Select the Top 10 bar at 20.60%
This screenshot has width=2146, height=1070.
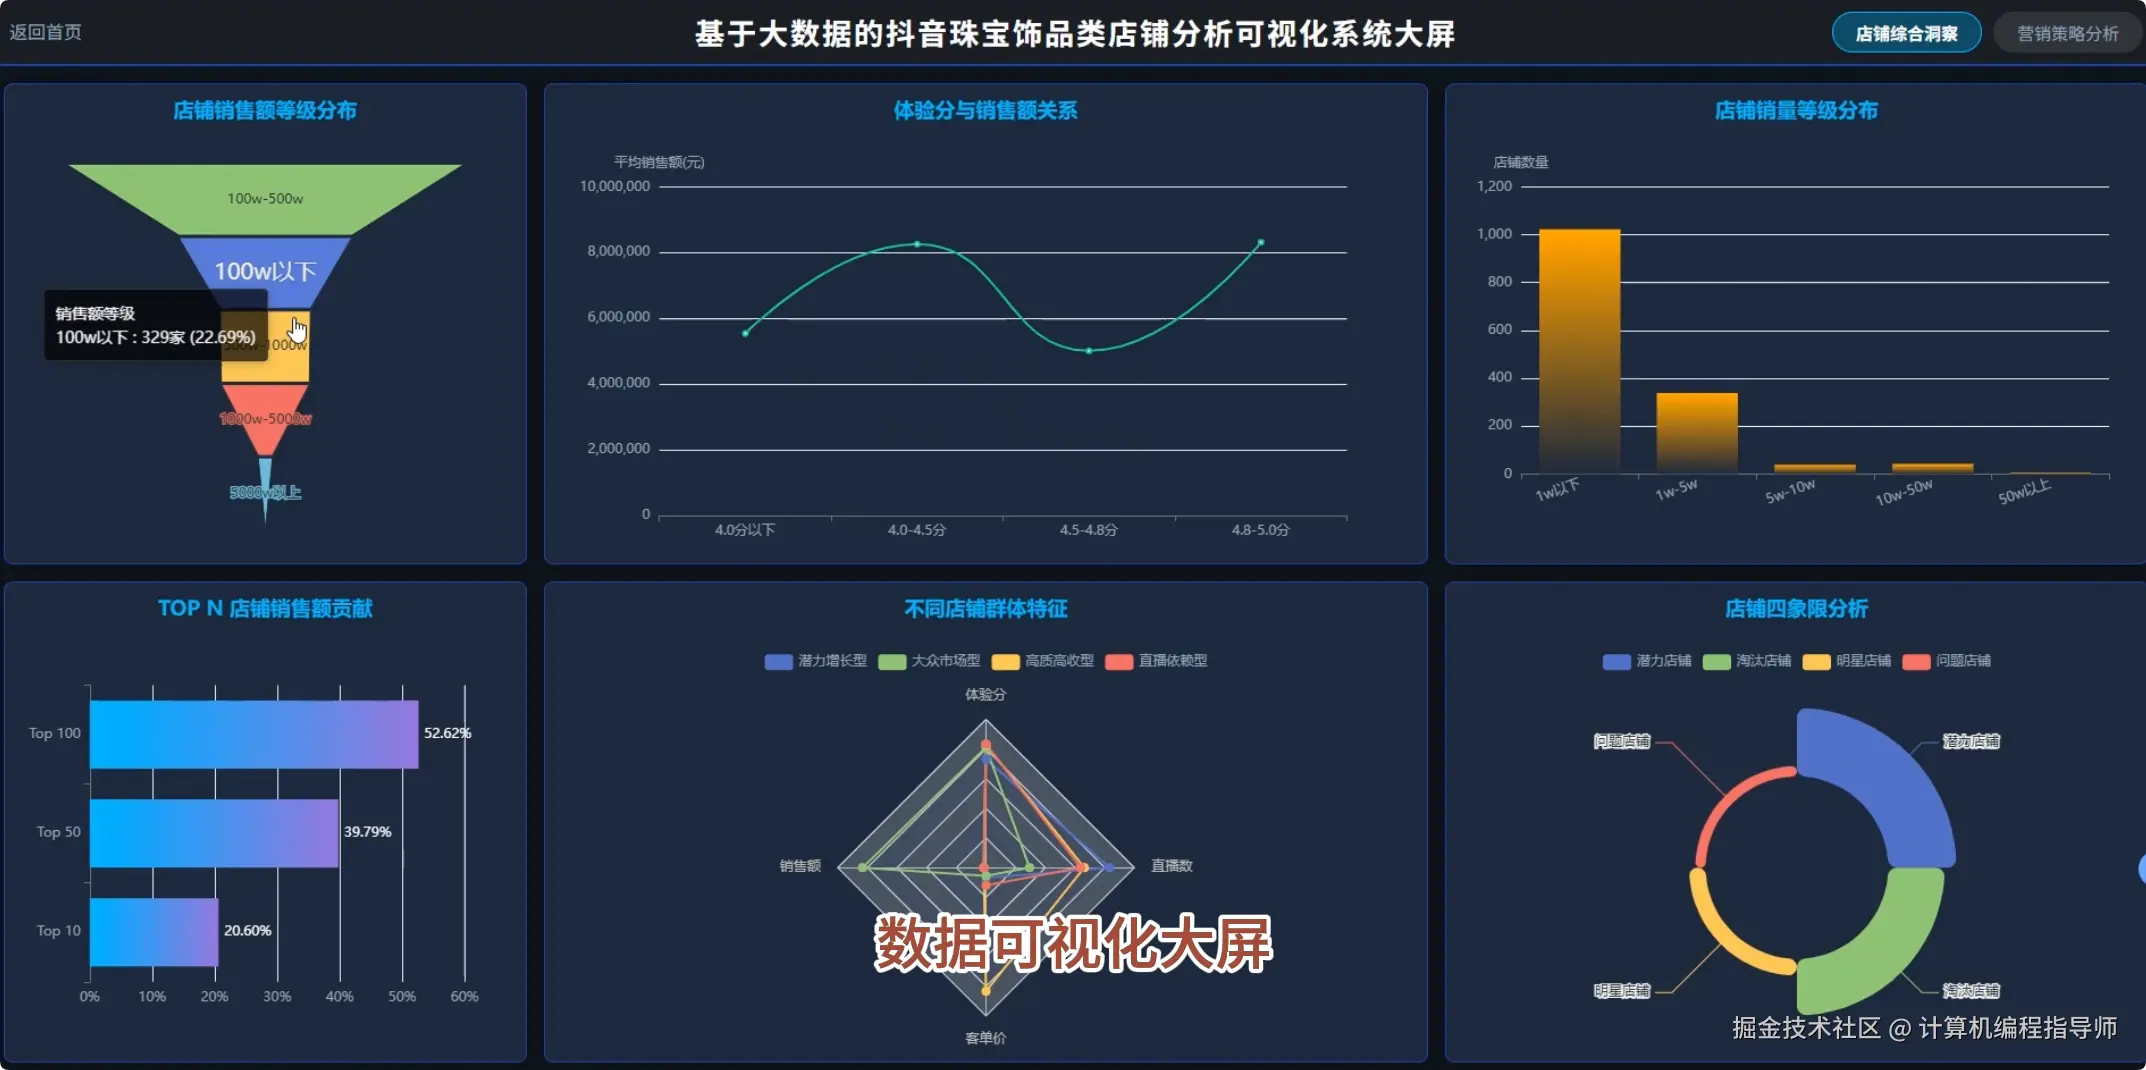click(154, 932)
